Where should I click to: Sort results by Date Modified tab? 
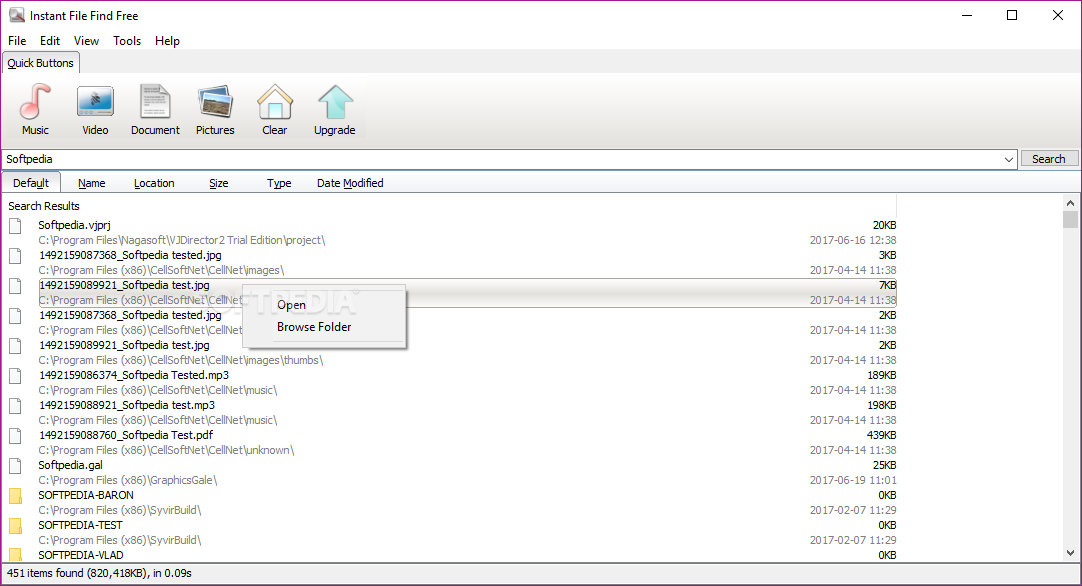coord(350,183)
